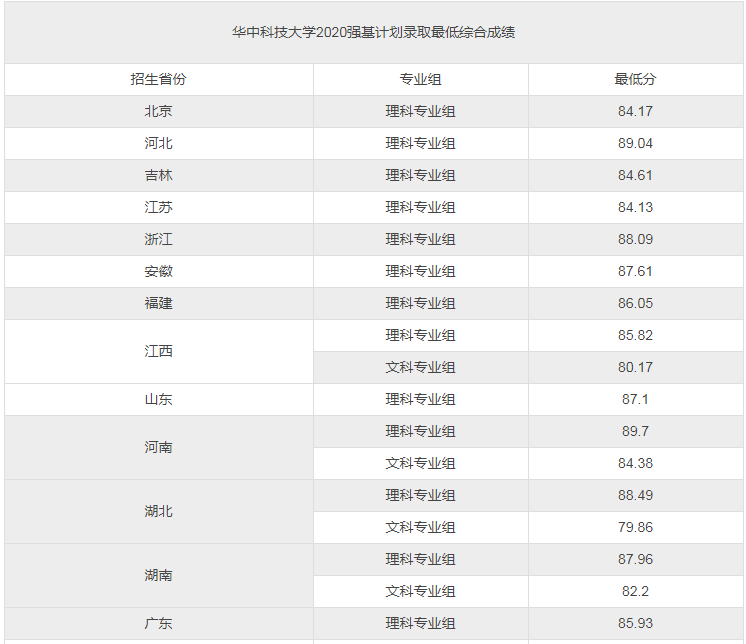Select score 89.04 in 河北 row
Image resolution: width=746 pixels, height=644 pixels.
click(635, 143)
